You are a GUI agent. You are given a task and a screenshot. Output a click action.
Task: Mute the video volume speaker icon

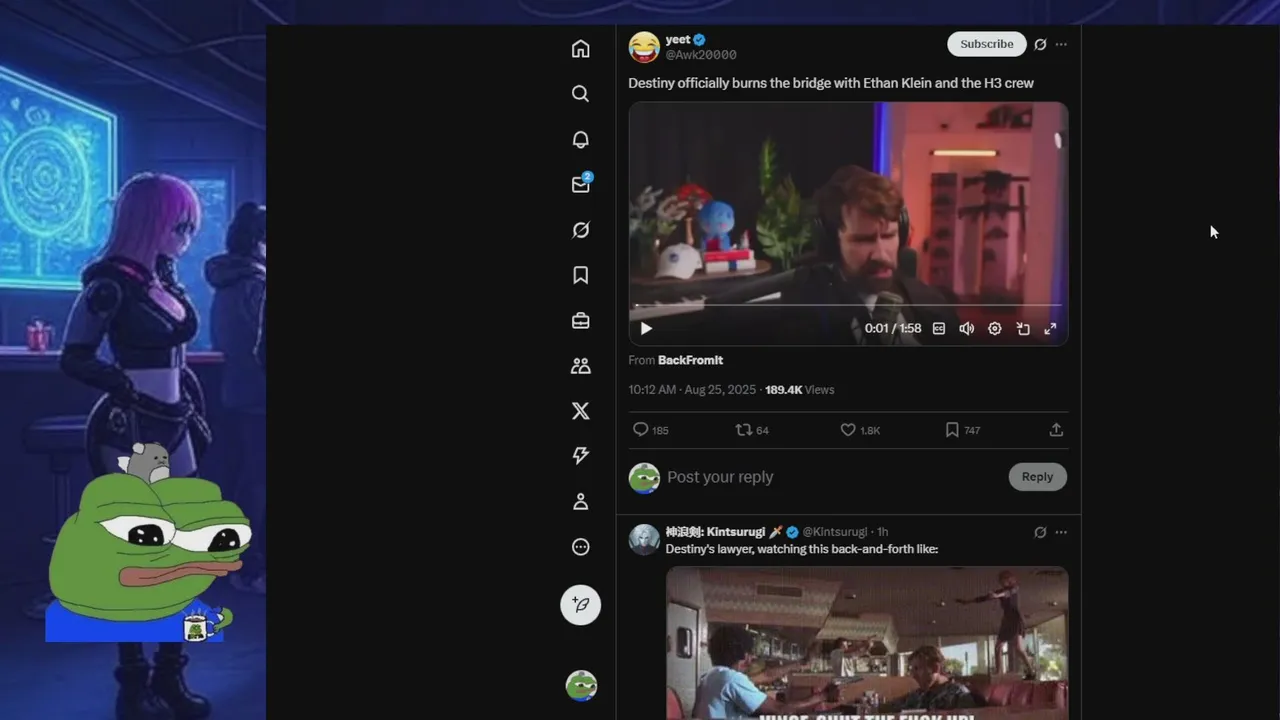(x=966, y=328)
